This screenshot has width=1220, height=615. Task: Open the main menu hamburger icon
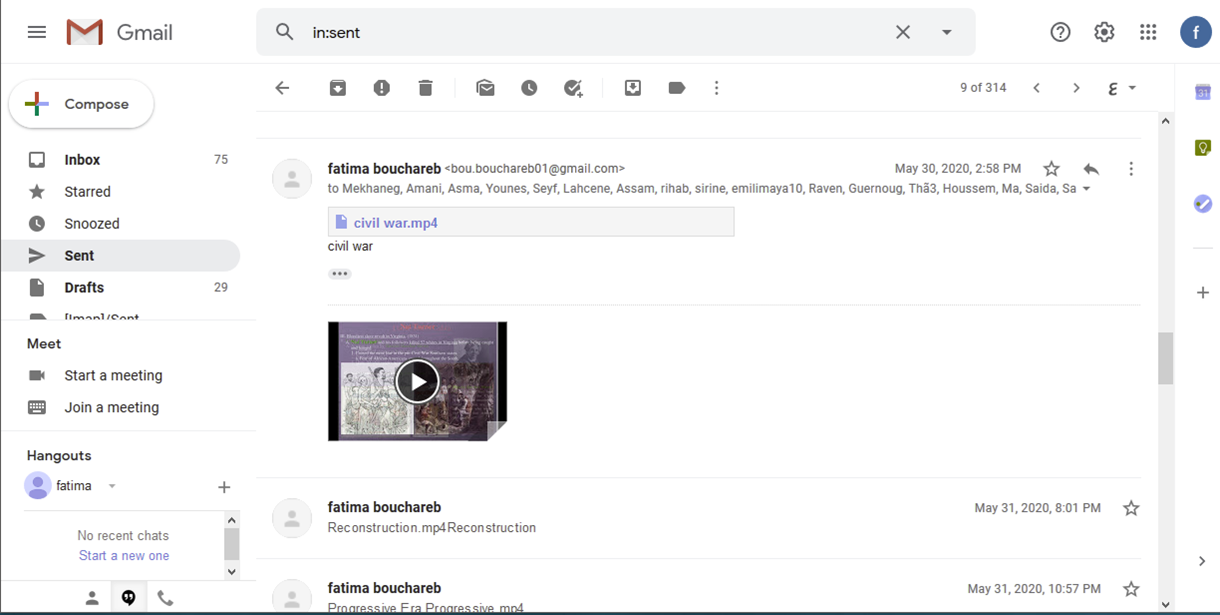tap(37, 32)
